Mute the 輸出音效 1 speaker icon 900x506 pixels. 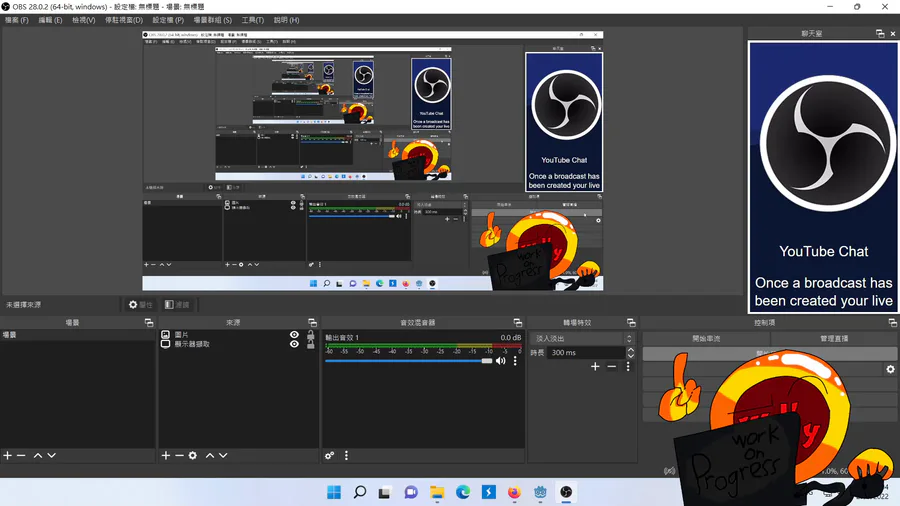[x=501, y=361]
